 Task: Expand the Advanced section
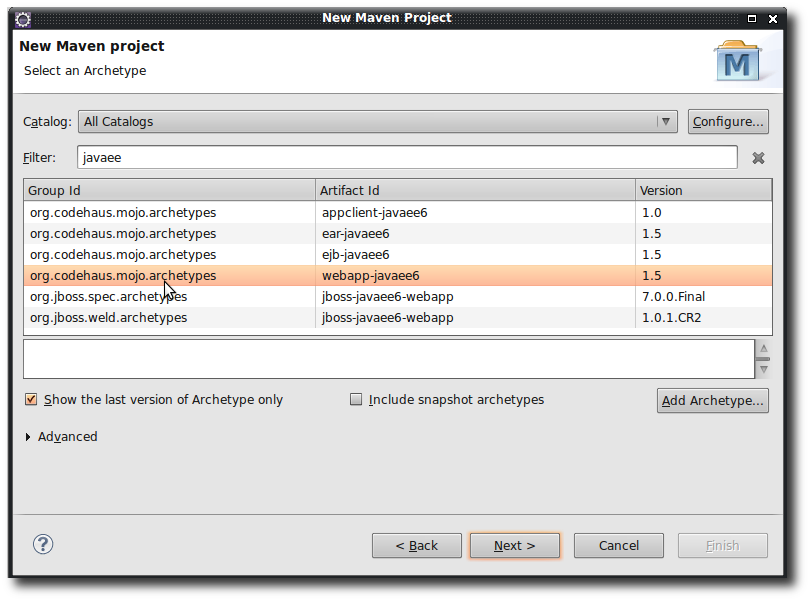pyautogui.click(x=61, y=436)
